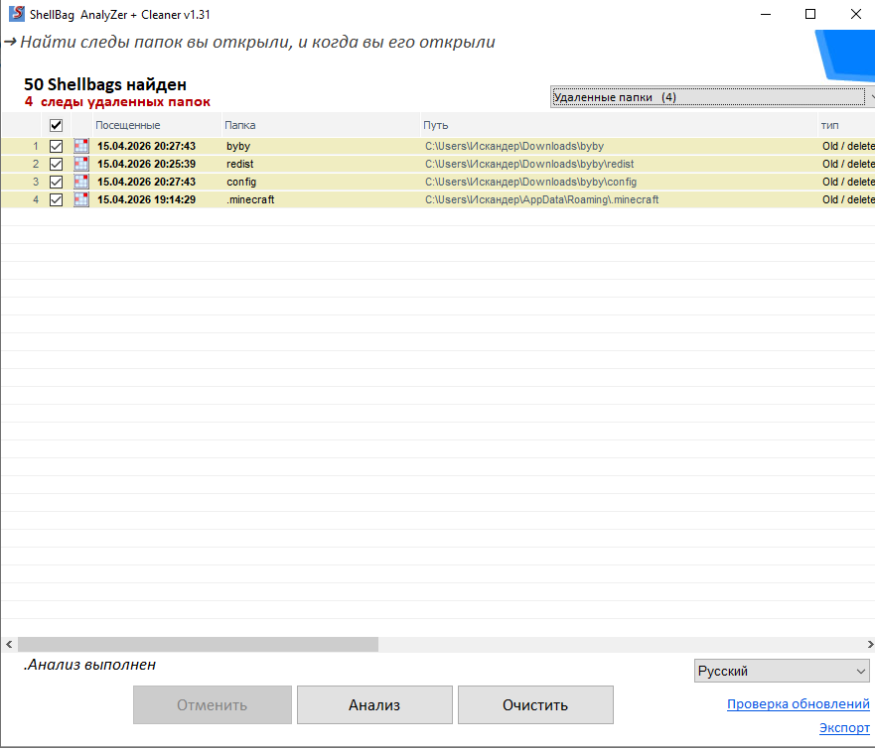The width and height of the screenshot is (875, 750).
Task: Click the shellbag icon in the config row
Action: pos(81,182)
